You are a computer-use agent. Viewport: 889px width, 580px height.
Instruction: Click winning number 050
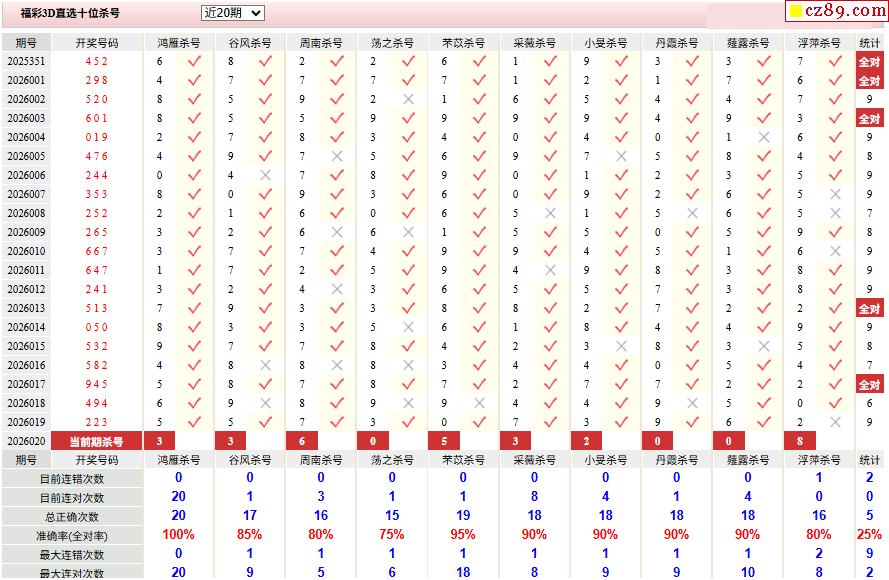(96, 327)
